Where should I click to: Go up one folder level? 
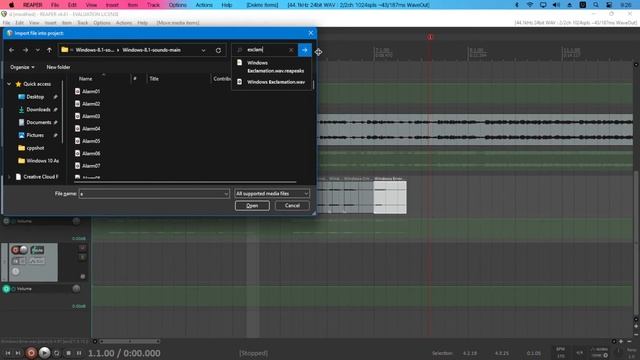point(49,50)
